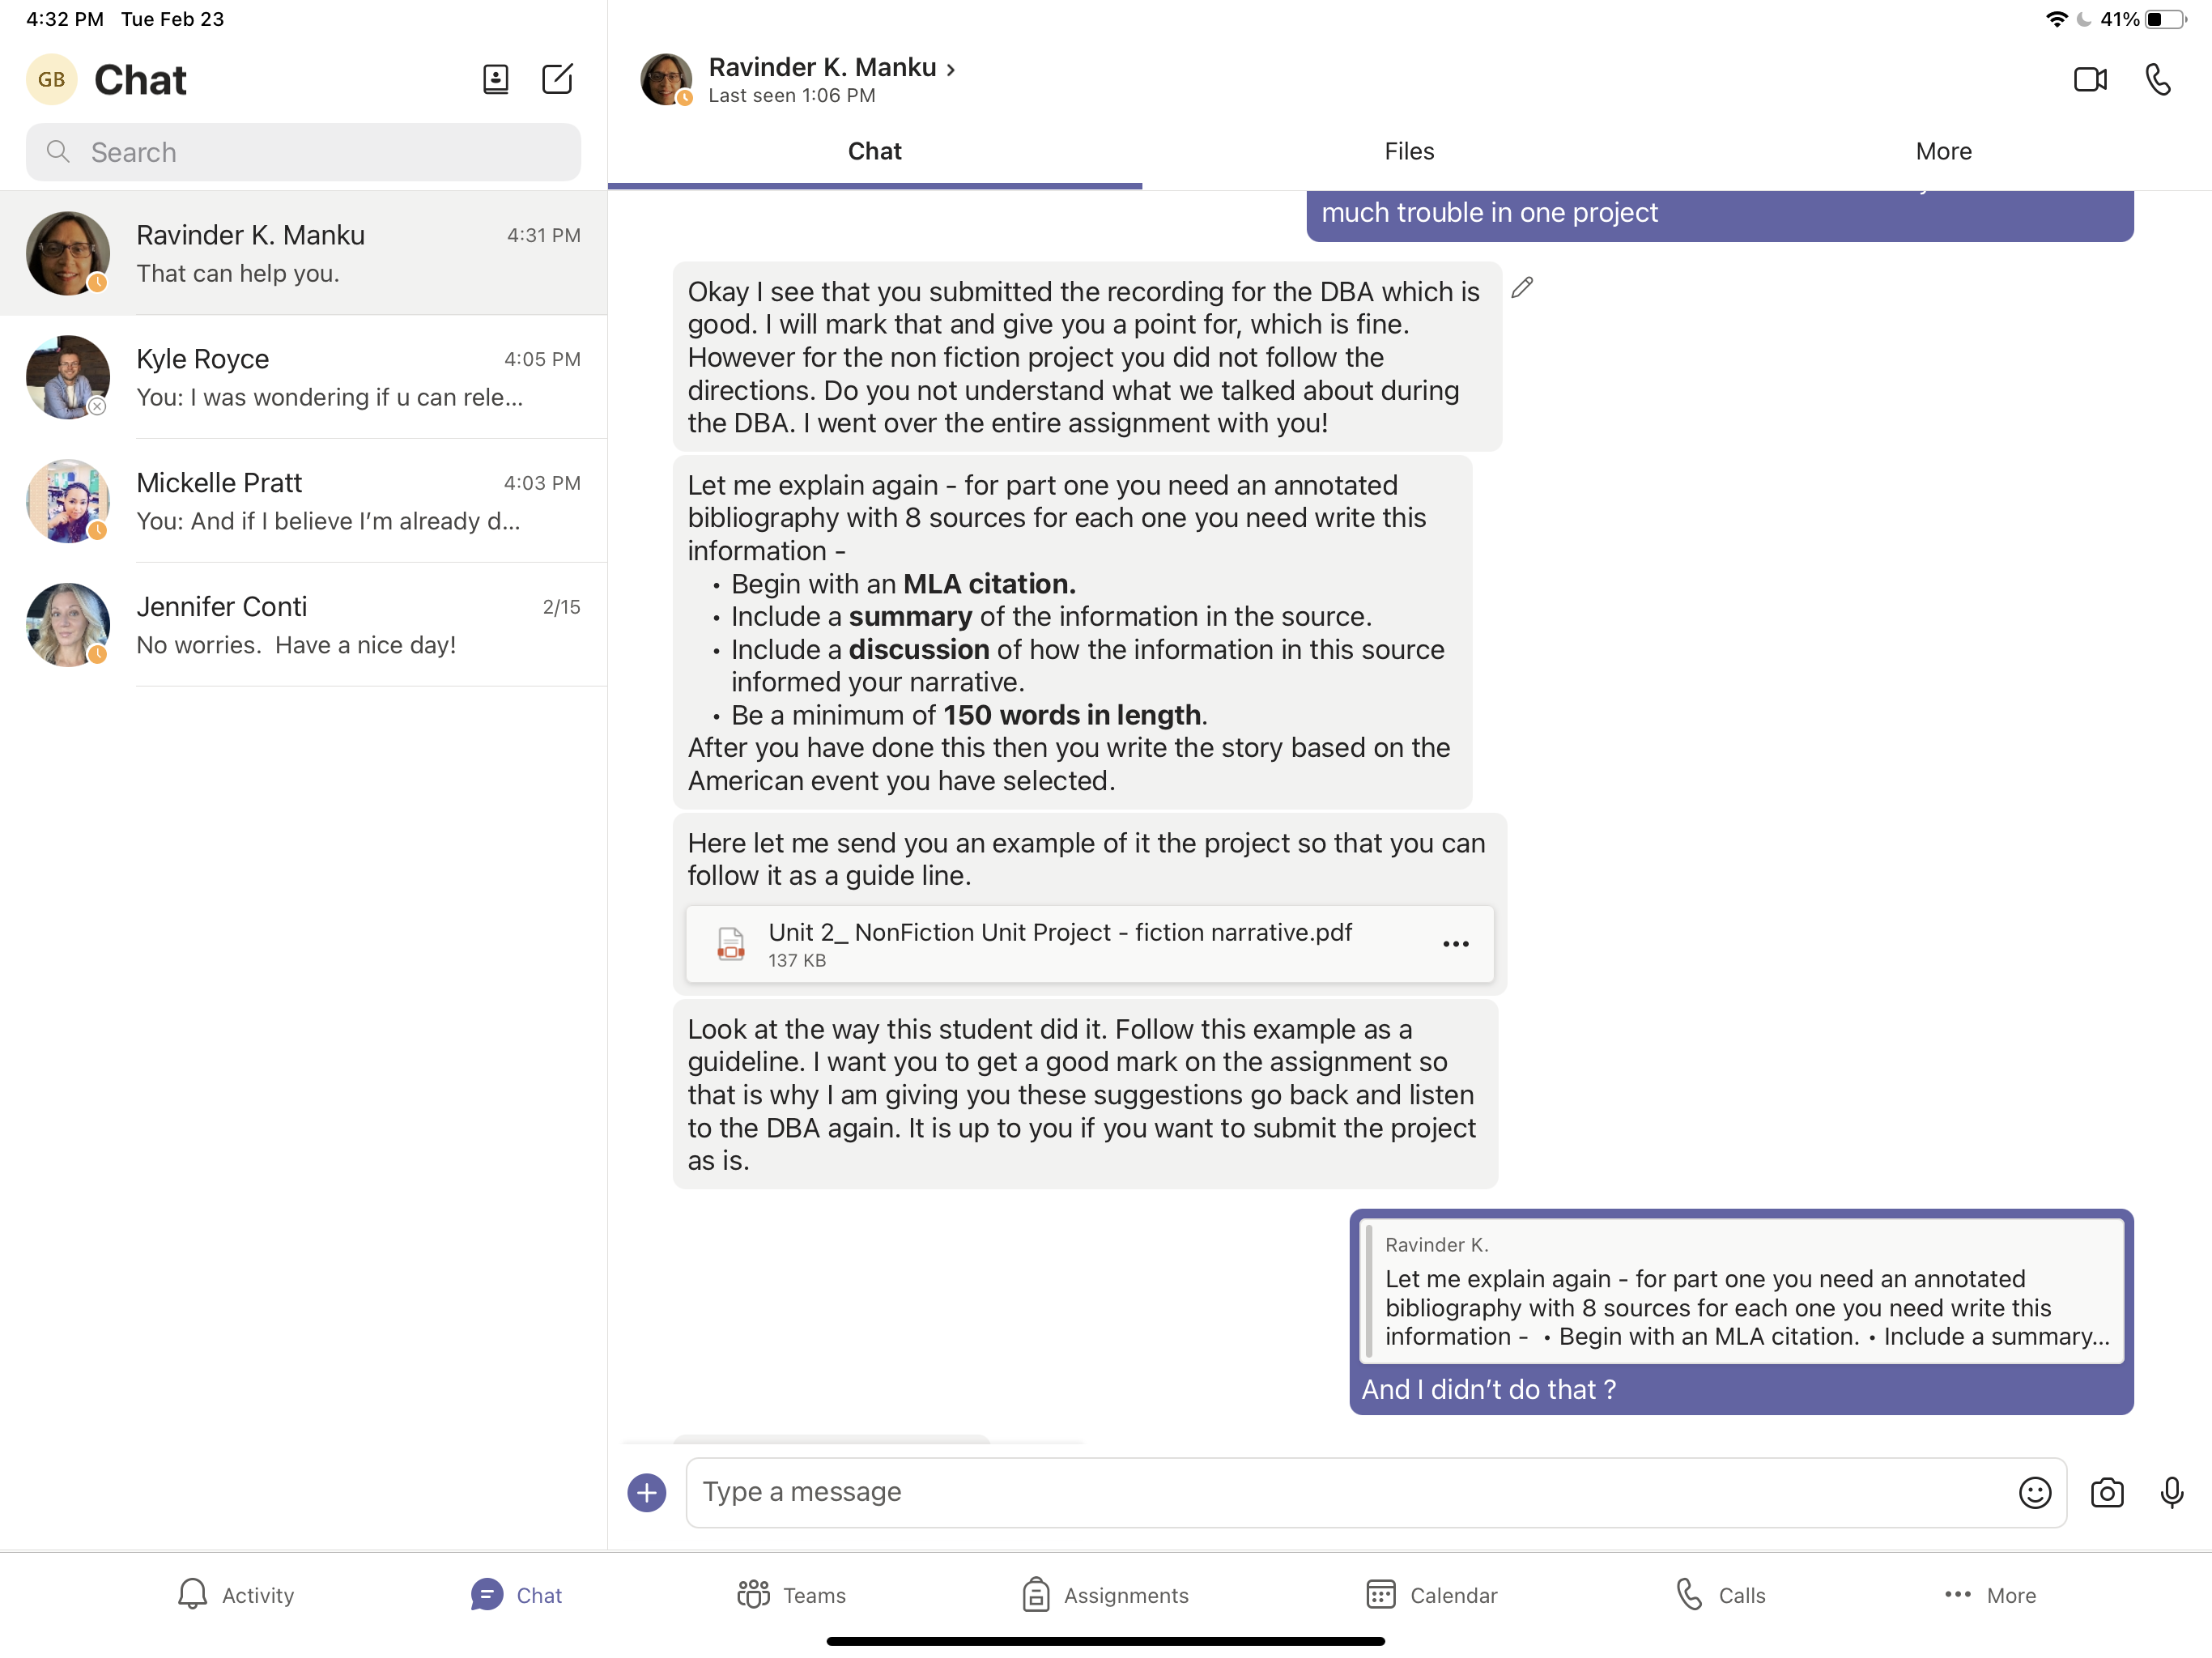This screenshot has width=2212, height=1658.
Task: Open options for the PDF attachment
Action: click(1455, 944)
